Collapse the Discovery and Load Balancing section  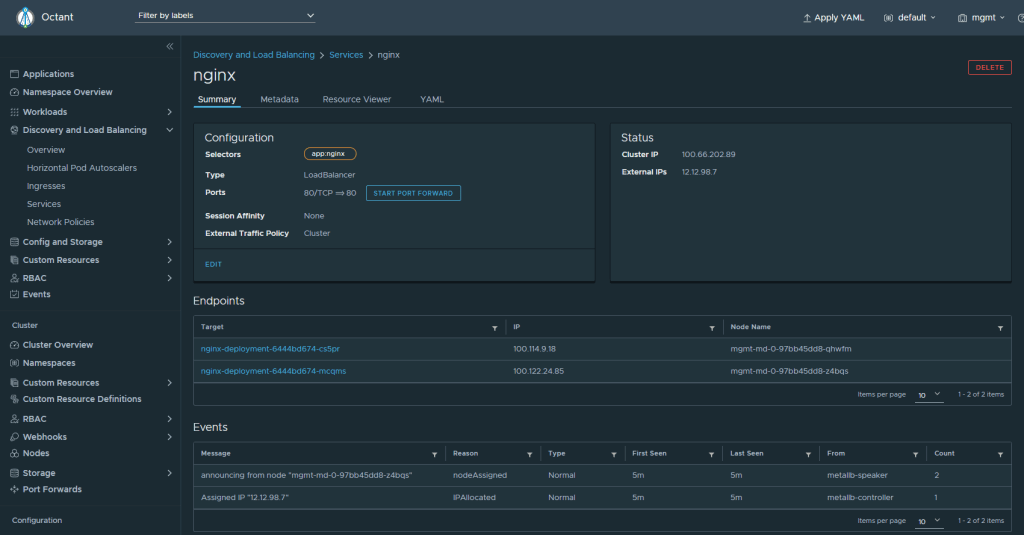[169, 130]
